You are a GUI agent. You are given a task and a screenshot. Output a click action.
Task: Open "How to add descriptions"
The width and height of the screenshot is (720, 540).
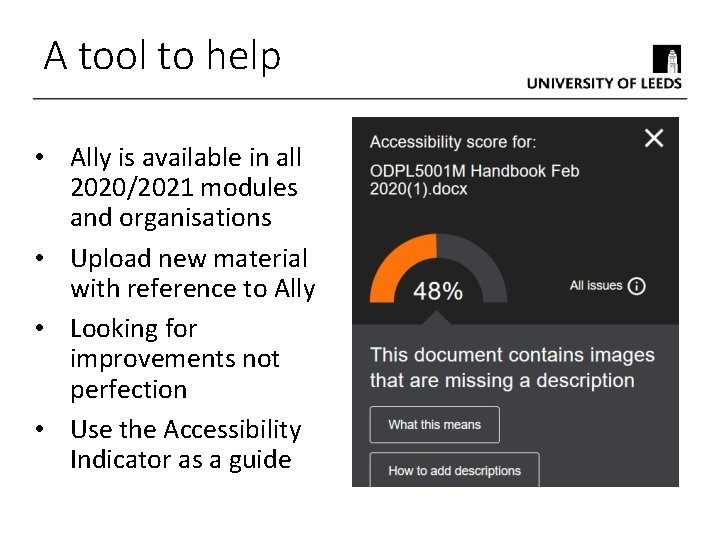point(454,470)
